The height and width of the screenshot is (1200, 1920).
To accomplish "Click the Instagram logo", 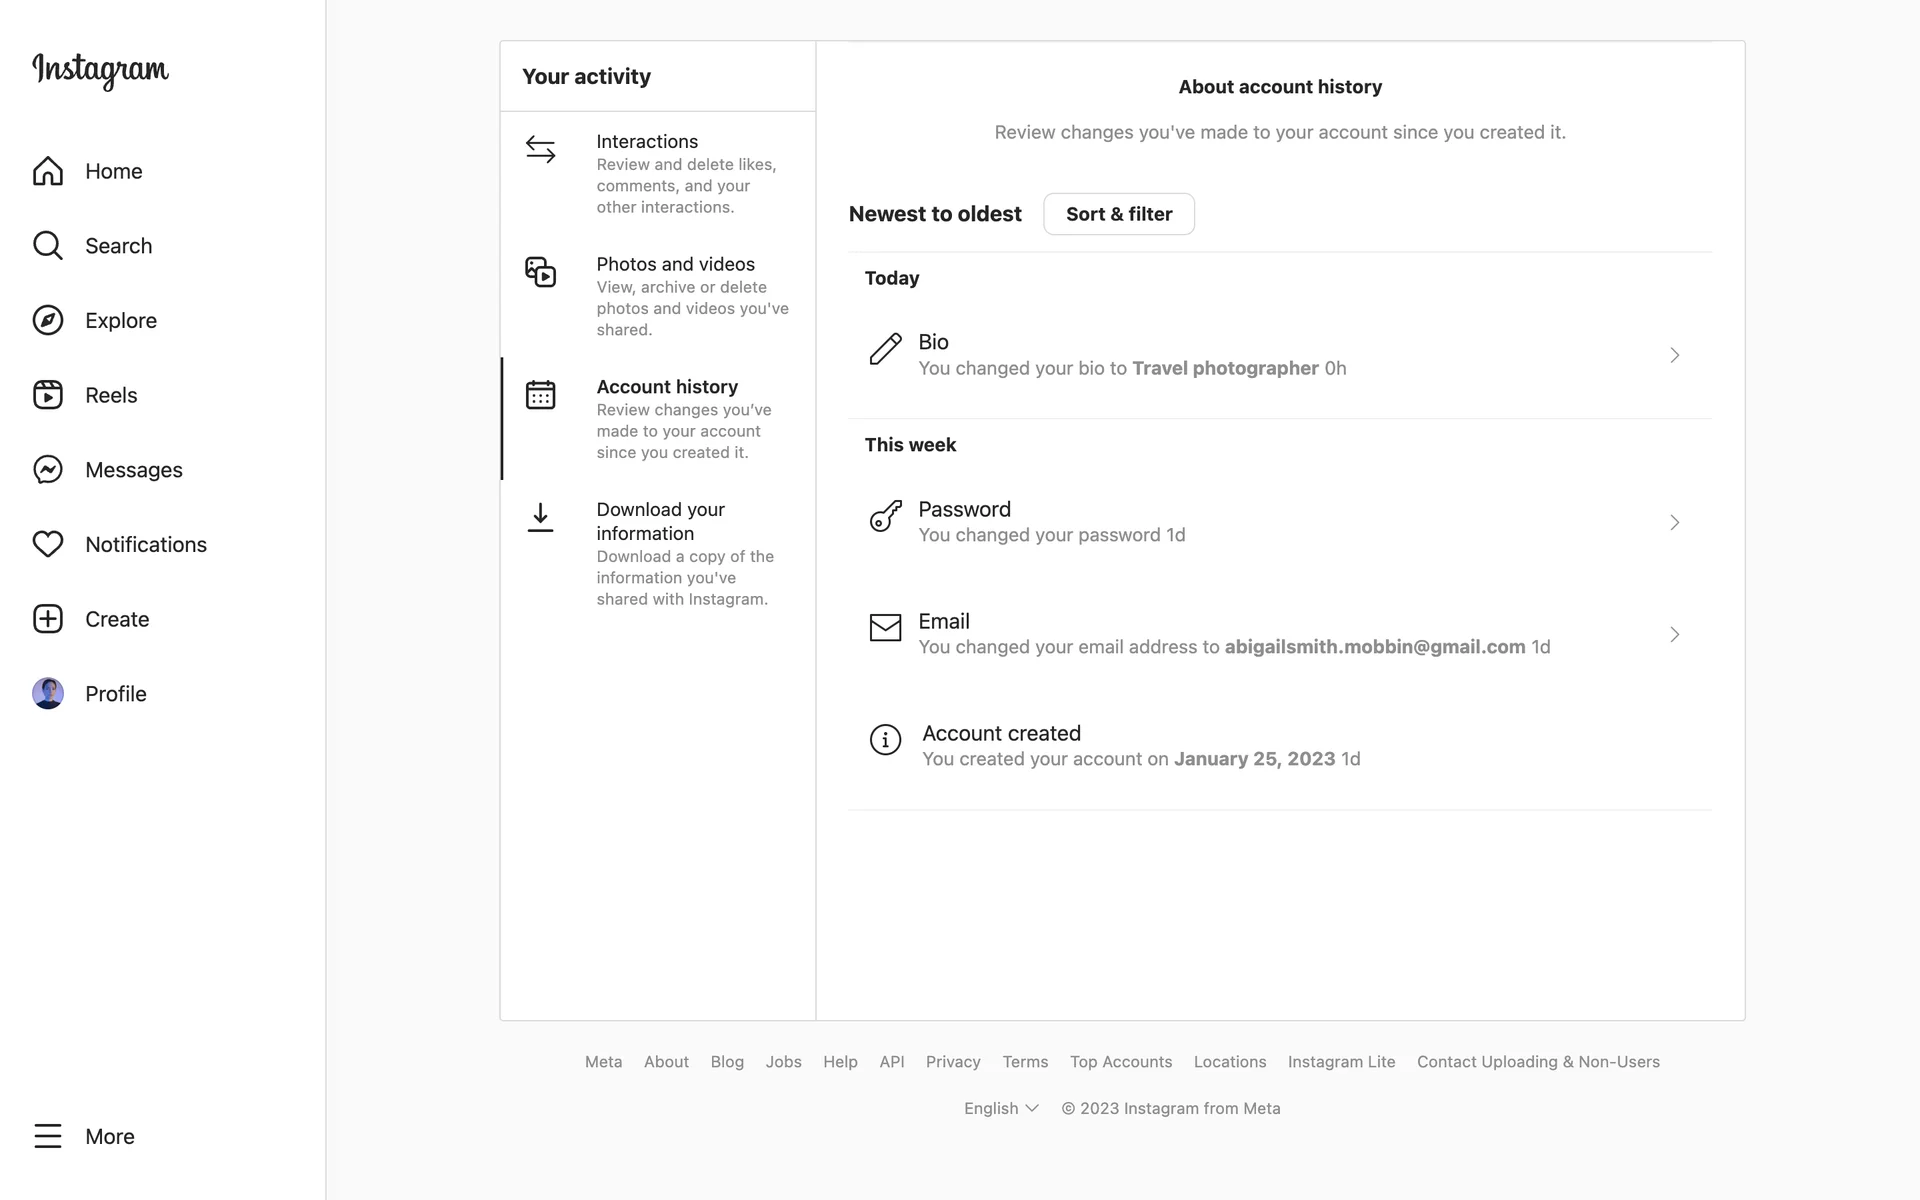I will [101, 70].
